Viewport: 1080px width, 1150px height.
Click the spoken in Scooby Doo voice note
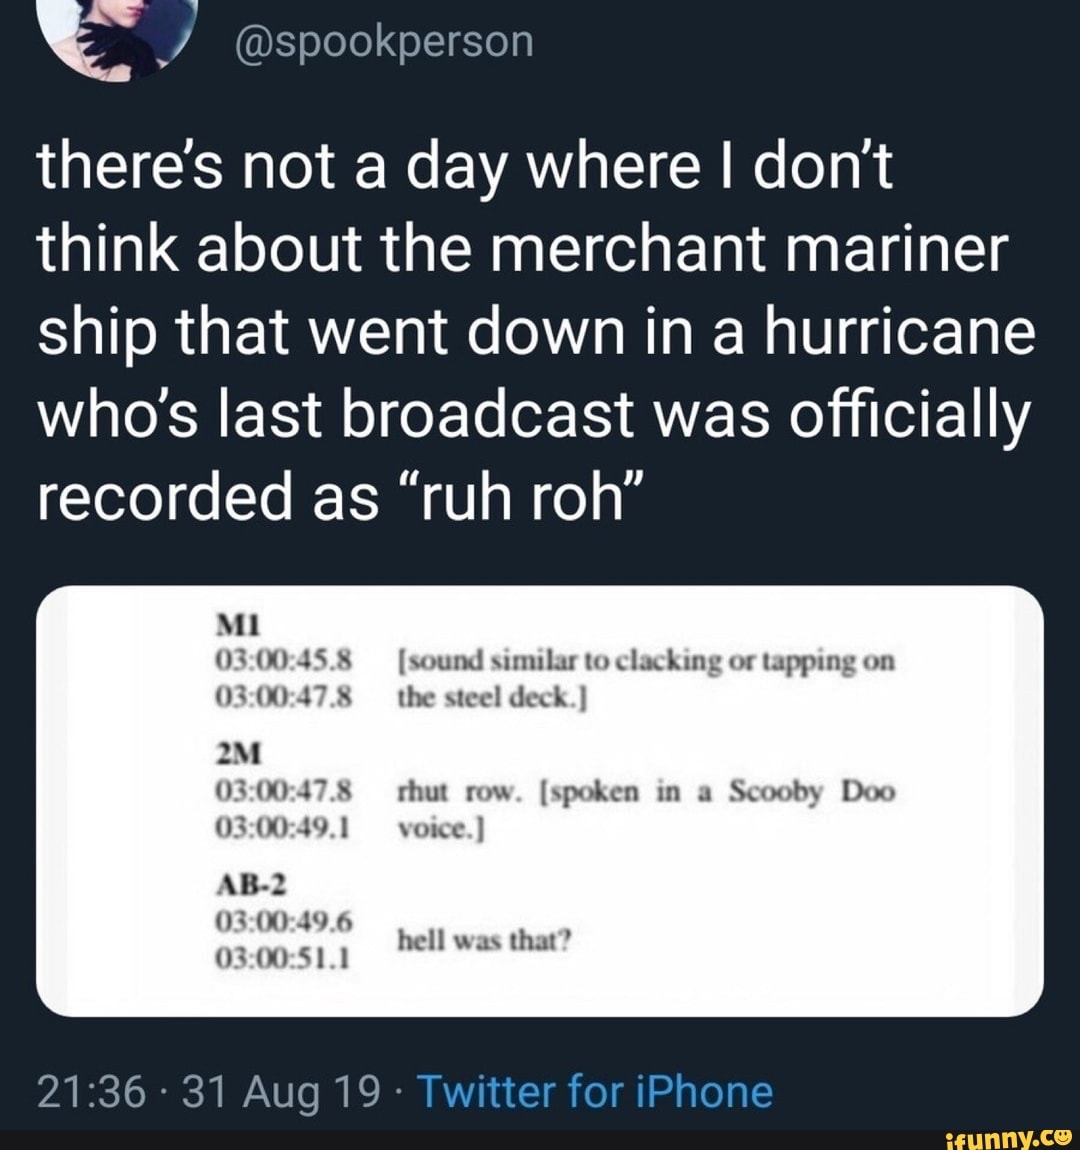[x=700, y=790]
